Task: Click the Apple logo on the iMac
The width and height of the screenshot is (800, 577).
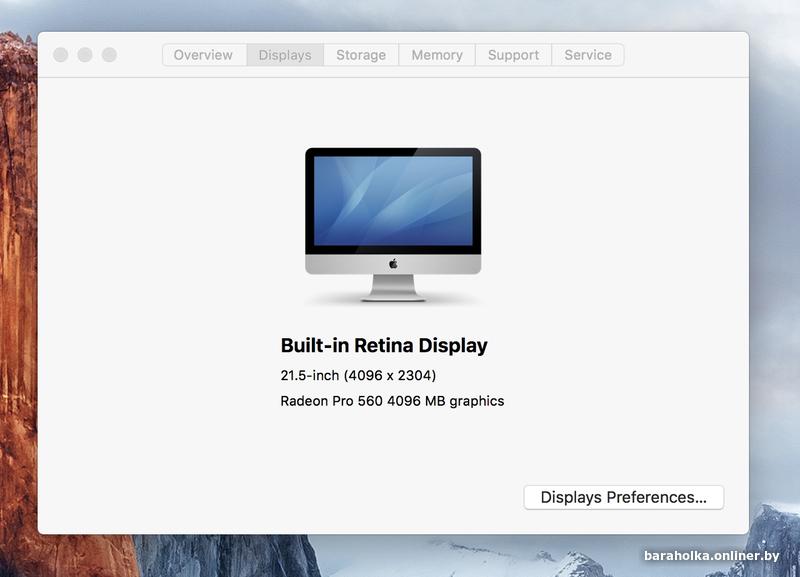Action: pos(393,264)
